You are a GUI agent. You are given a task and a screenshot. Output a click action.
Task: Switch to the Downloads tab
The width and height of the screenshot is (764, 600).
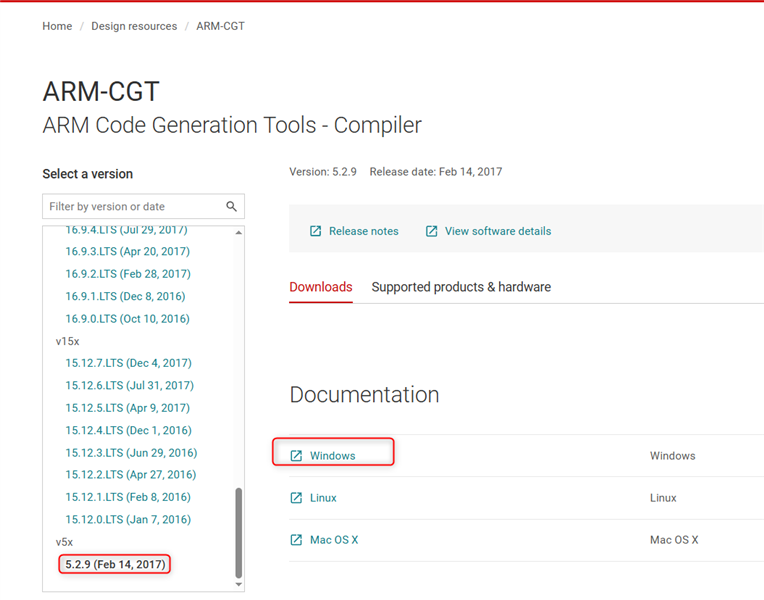(x=321, y=287)
